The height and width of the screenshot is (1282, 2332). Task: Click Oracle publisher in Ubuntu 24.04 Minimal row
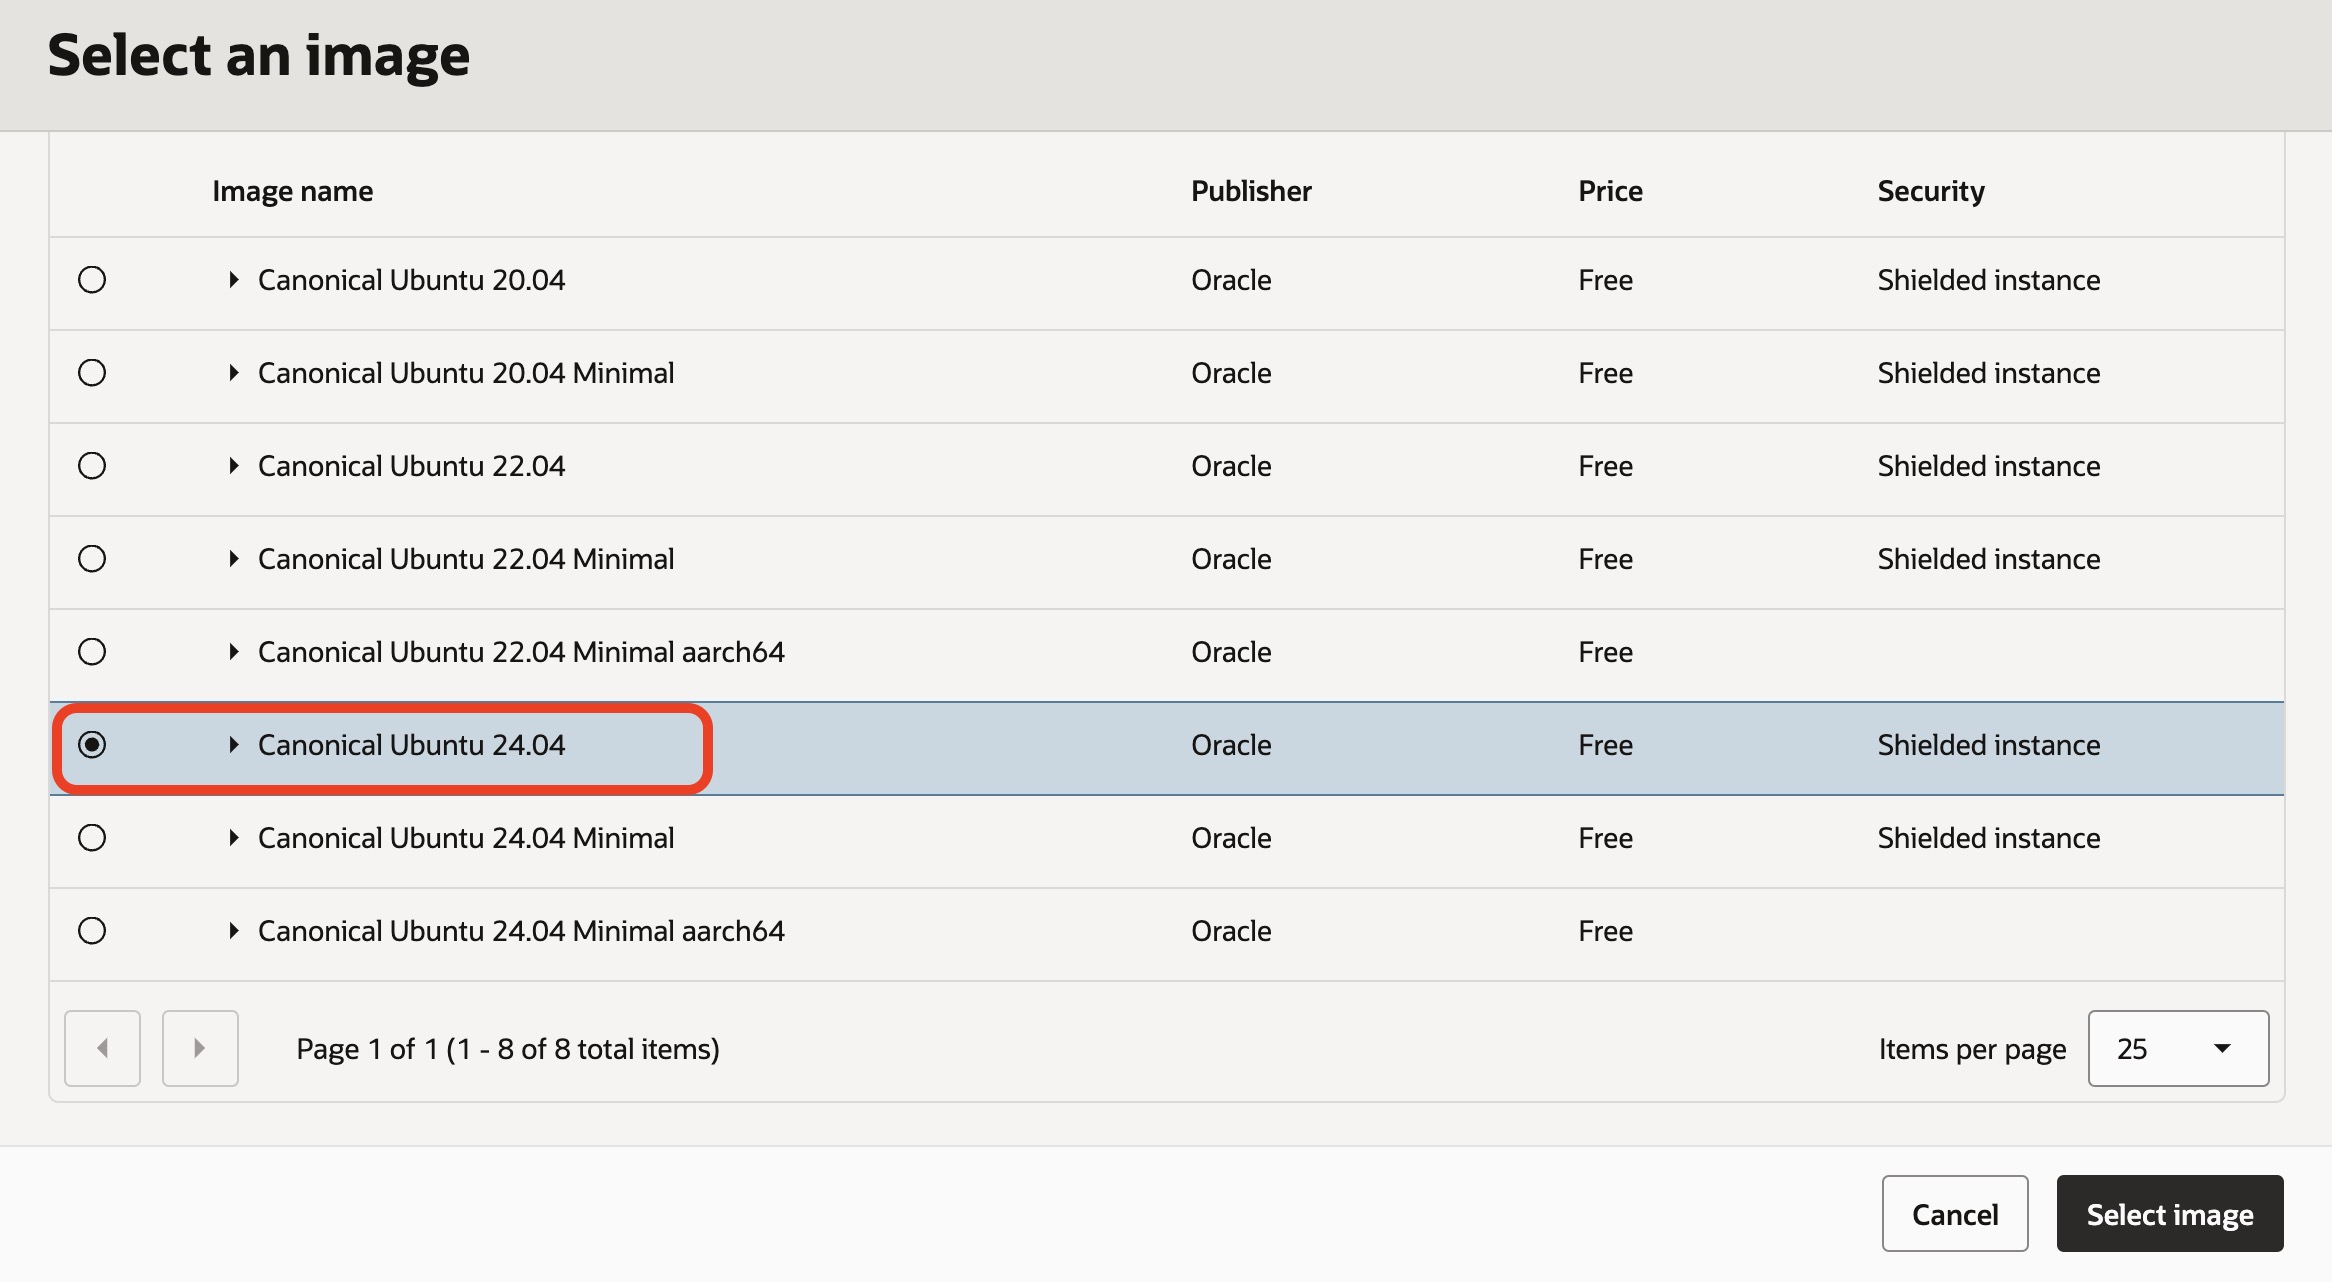1231,838
